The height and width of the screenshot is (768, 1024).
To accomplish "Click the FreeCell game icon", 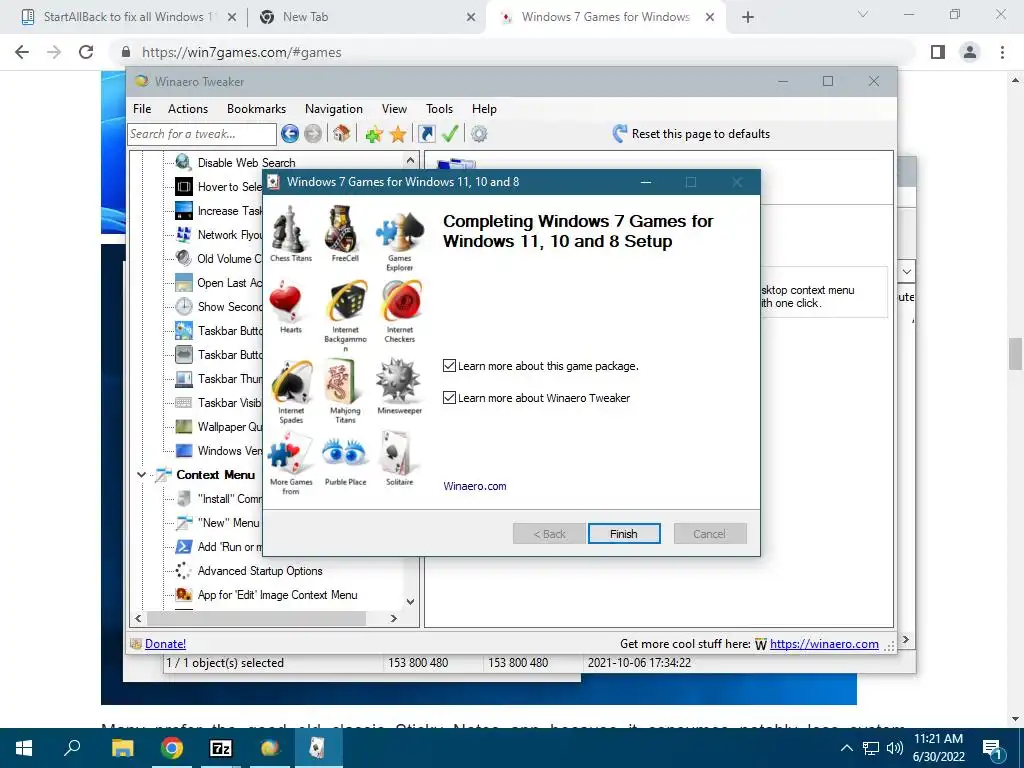I will tap(345, 229).
